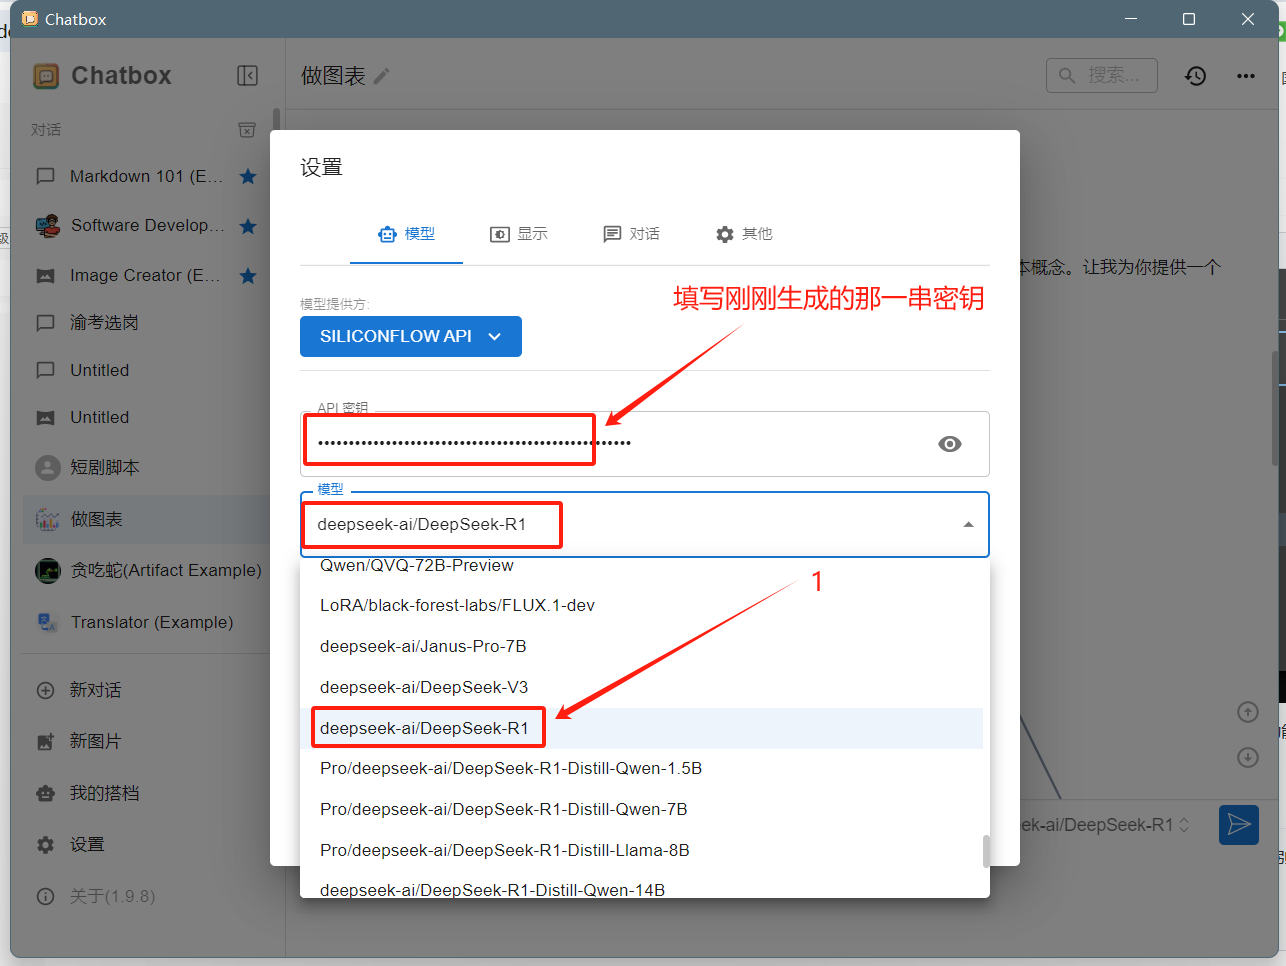Unstar the Image Creator conversation
The height and width of the screenshot is (966, 1286).
point(248,275)
